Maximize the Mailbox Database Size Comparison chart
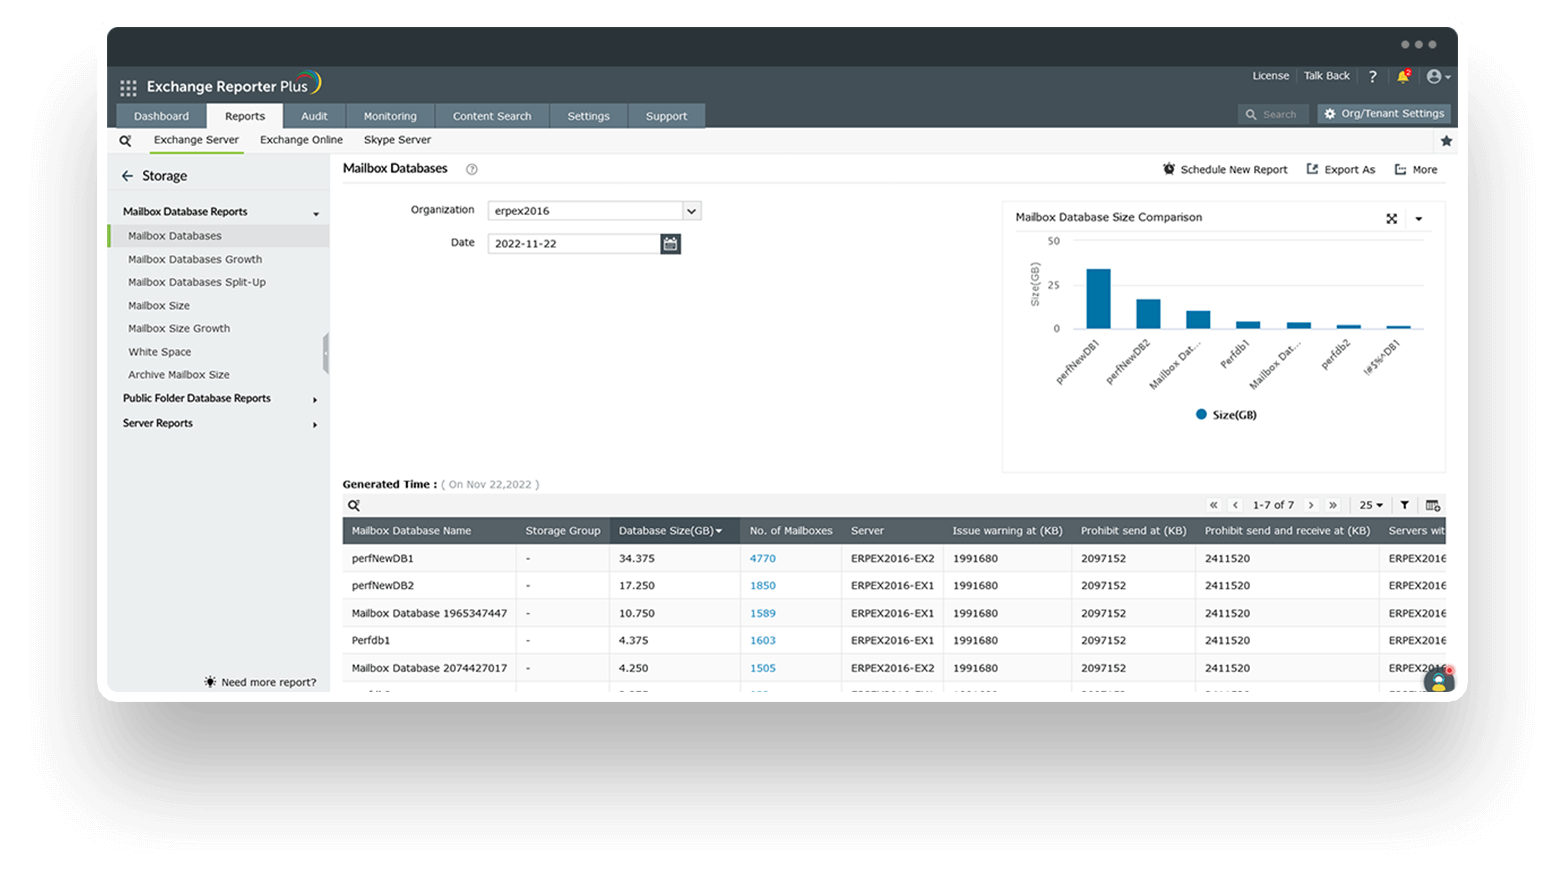The width and height of the screenshot is (1566, 880). (1391, 218)
